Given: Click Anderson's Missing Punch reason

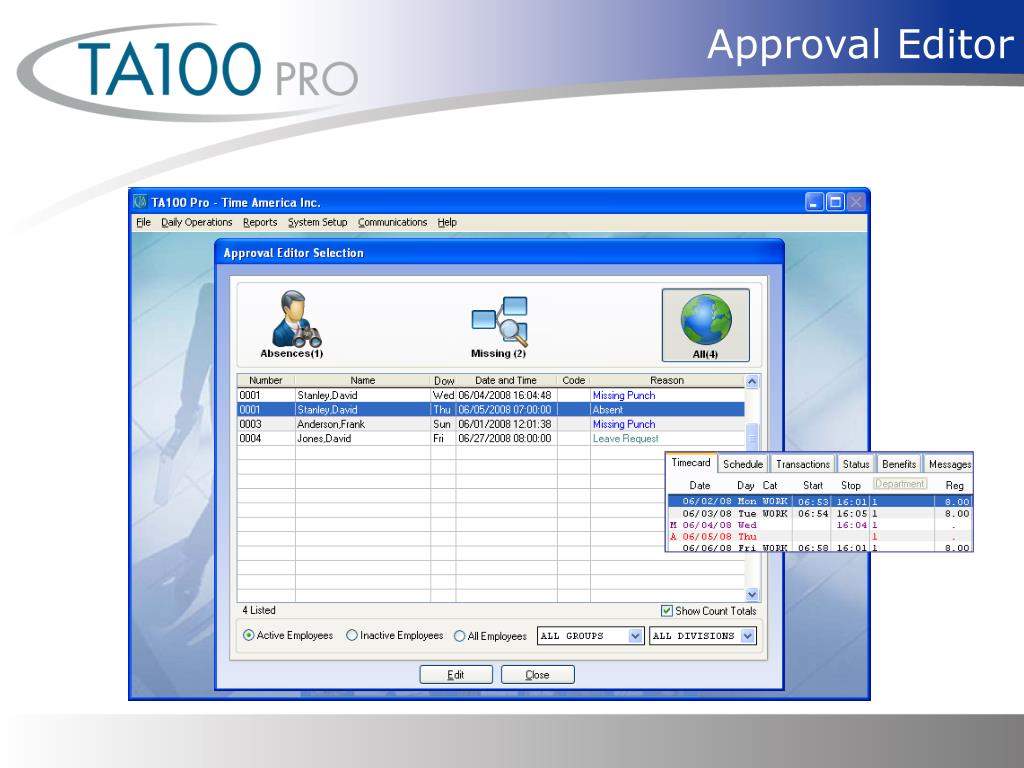Looking at the screenshot, I should coord(624,424).
